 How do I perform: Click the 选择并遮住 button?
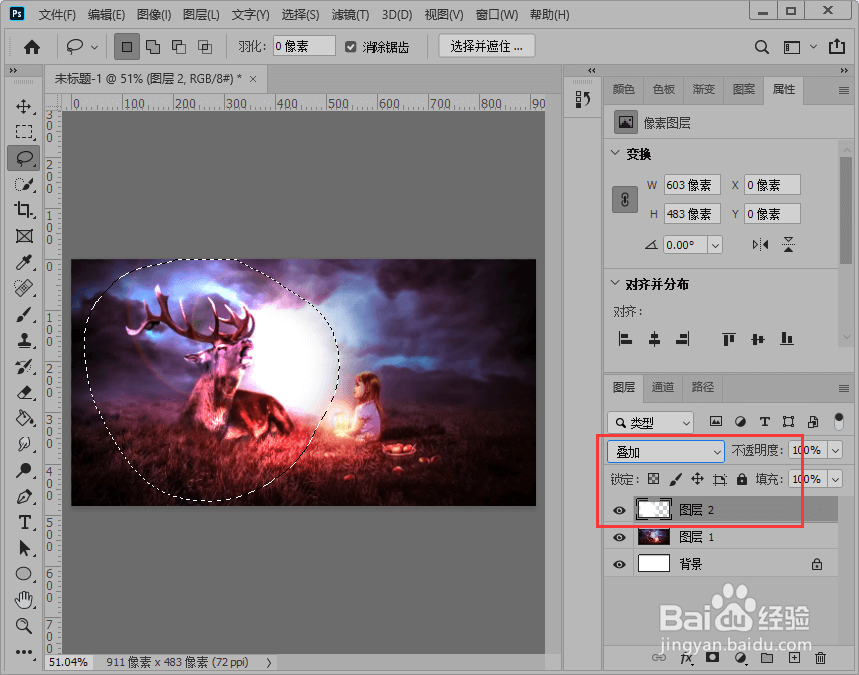[486, 46]
